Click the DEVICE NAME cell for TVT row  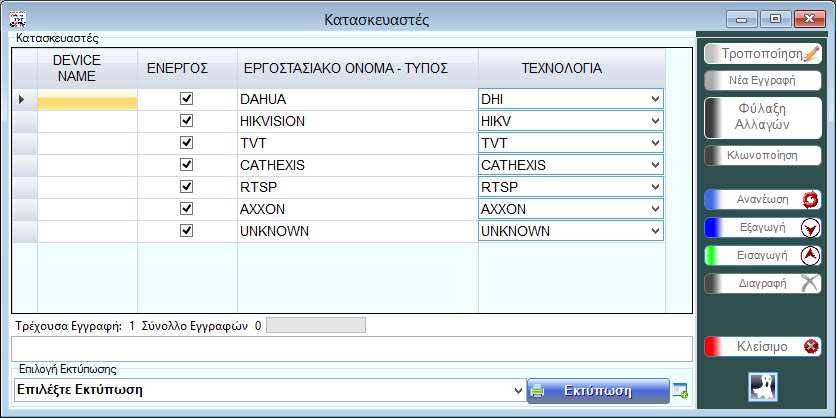point(86,143)
